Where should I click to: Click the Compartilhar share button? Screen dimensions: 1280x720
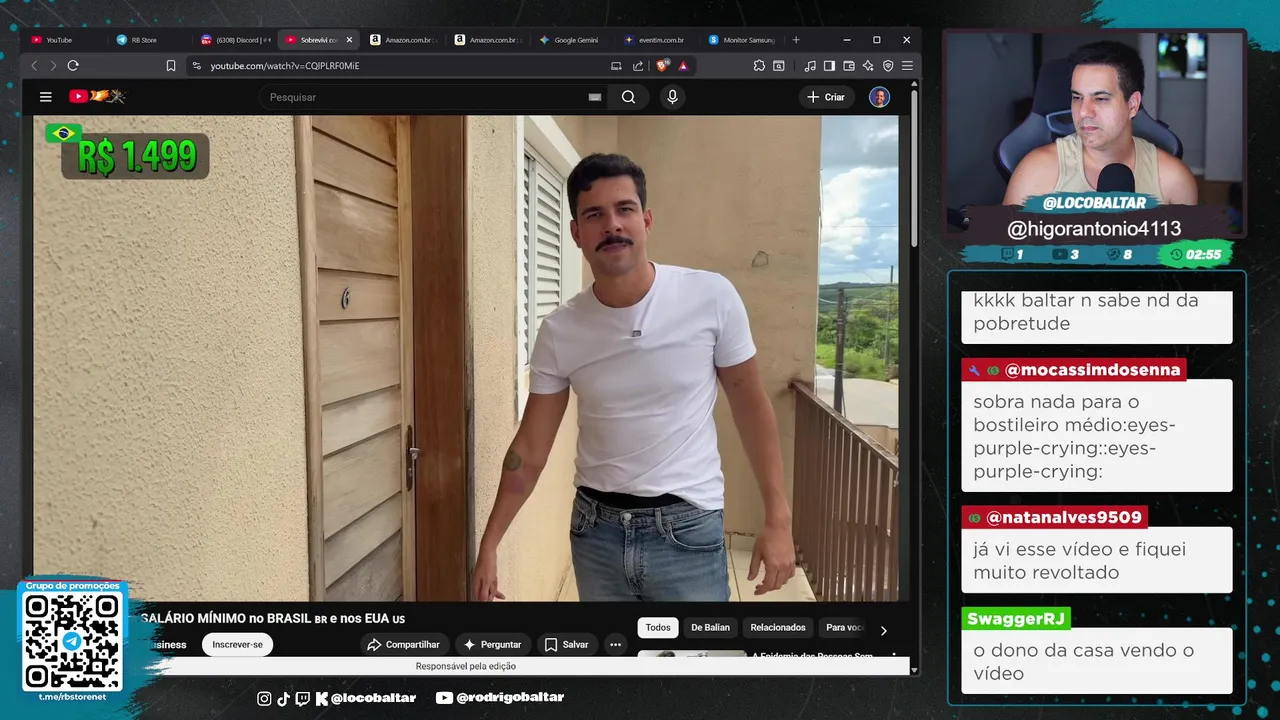404,645
